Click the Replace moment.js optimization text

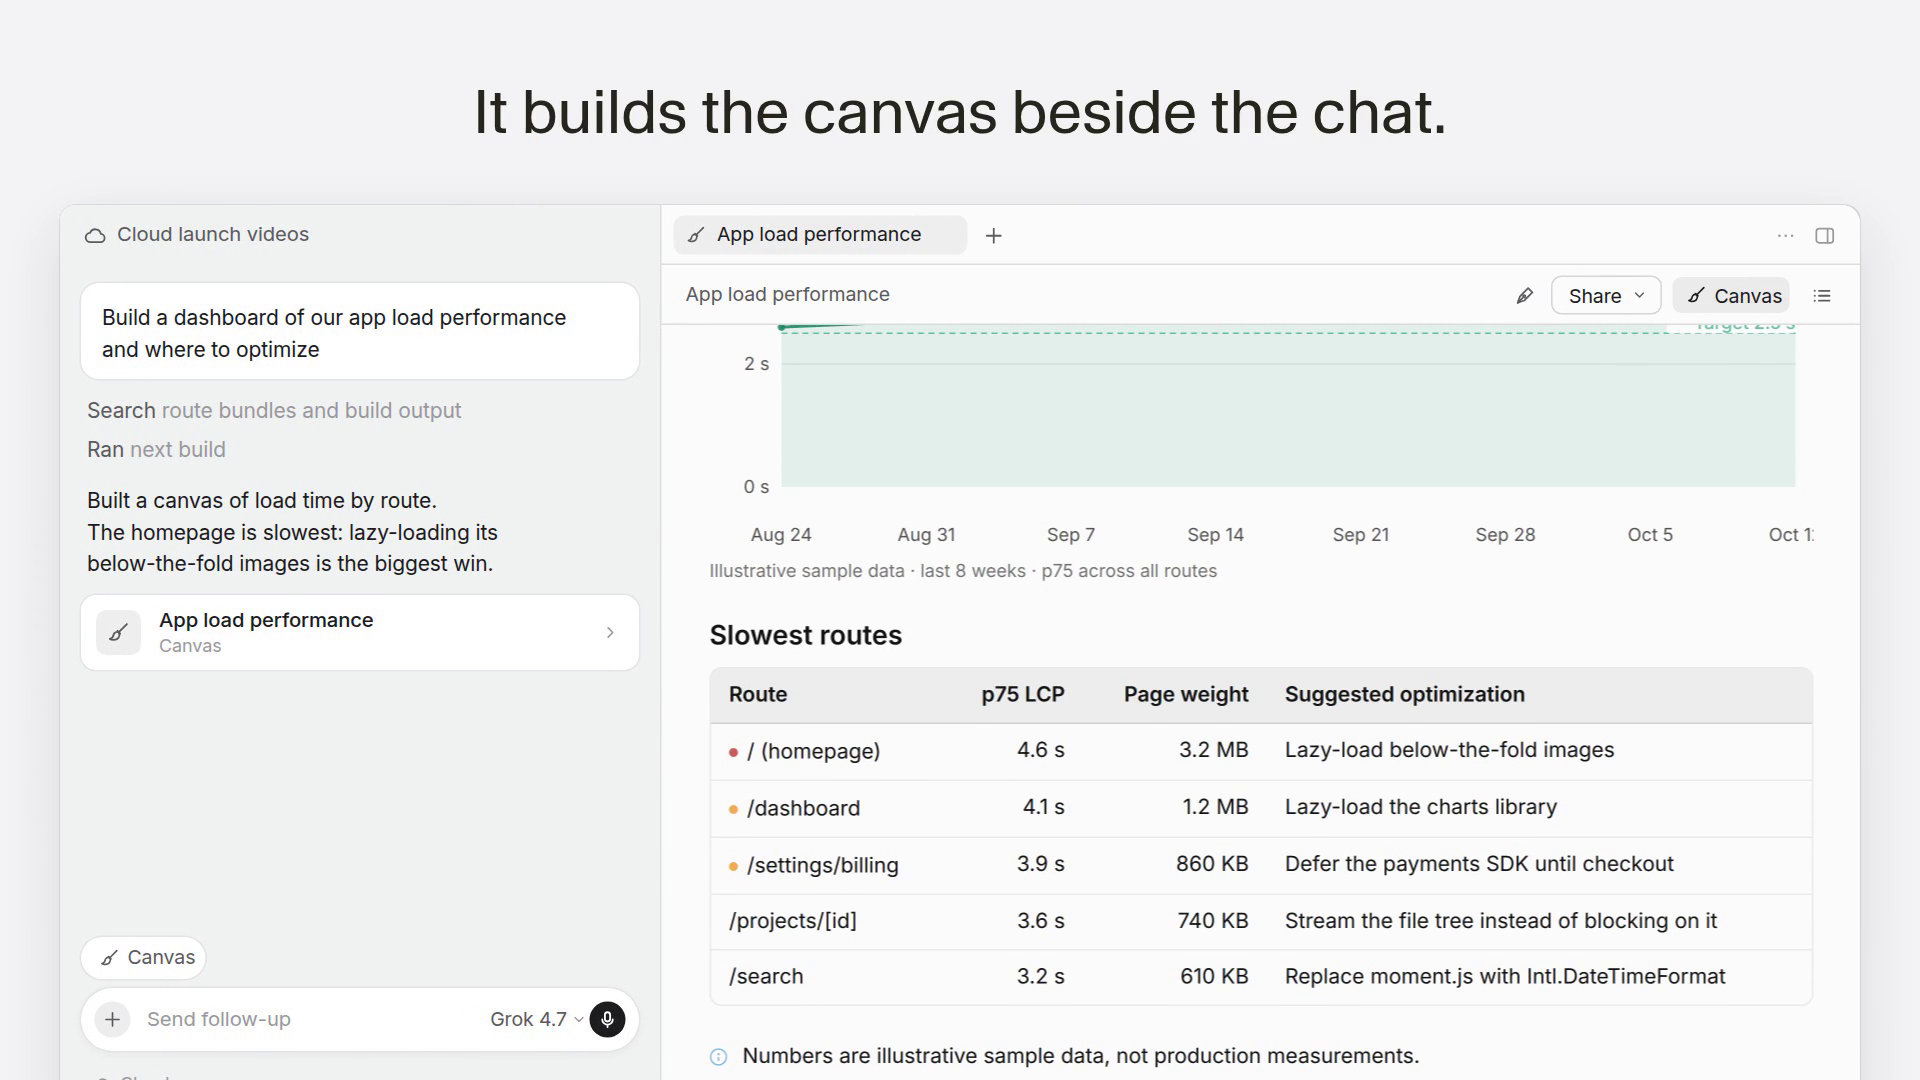point(1505,977)
